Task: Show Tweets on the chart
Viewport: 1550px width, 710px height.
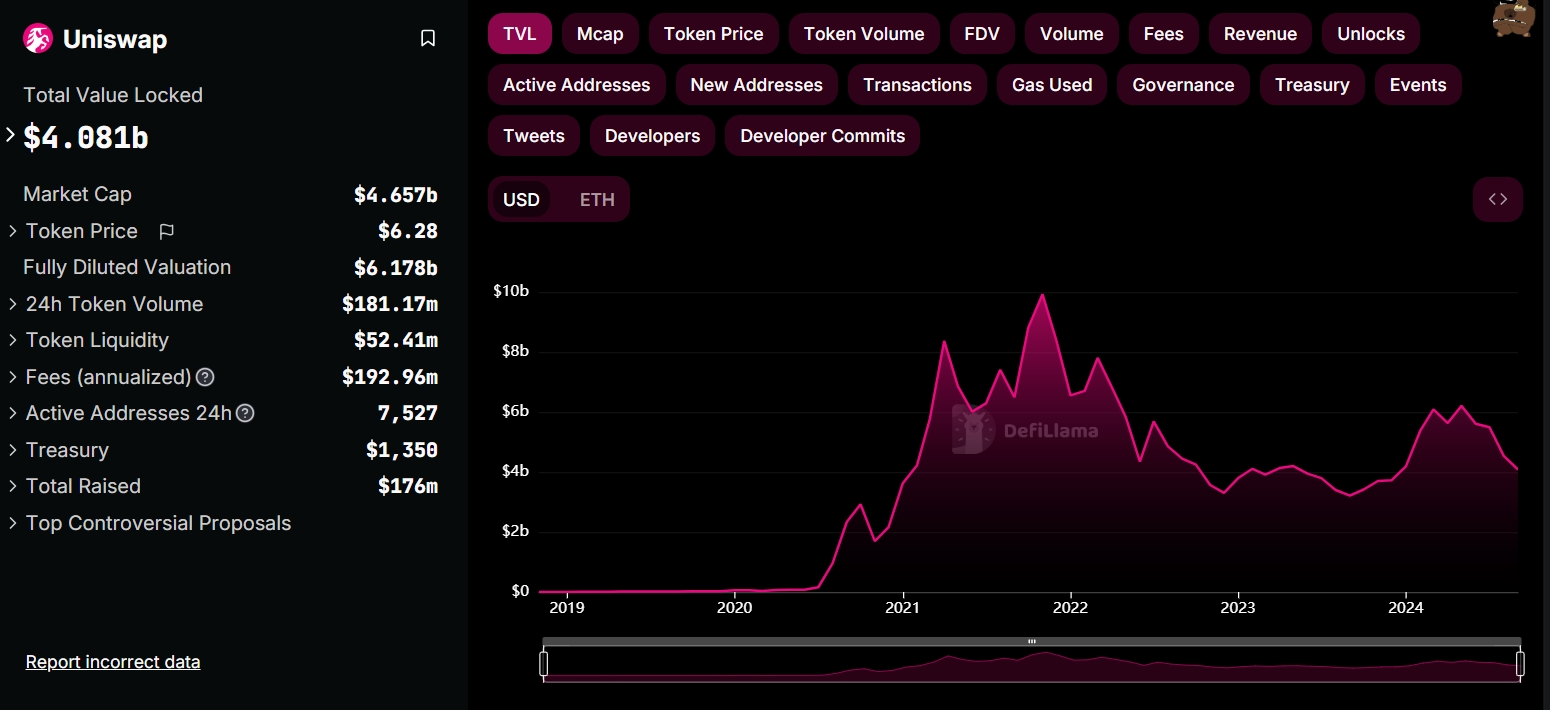Action: pyautogui.click(x=534, y=136)
